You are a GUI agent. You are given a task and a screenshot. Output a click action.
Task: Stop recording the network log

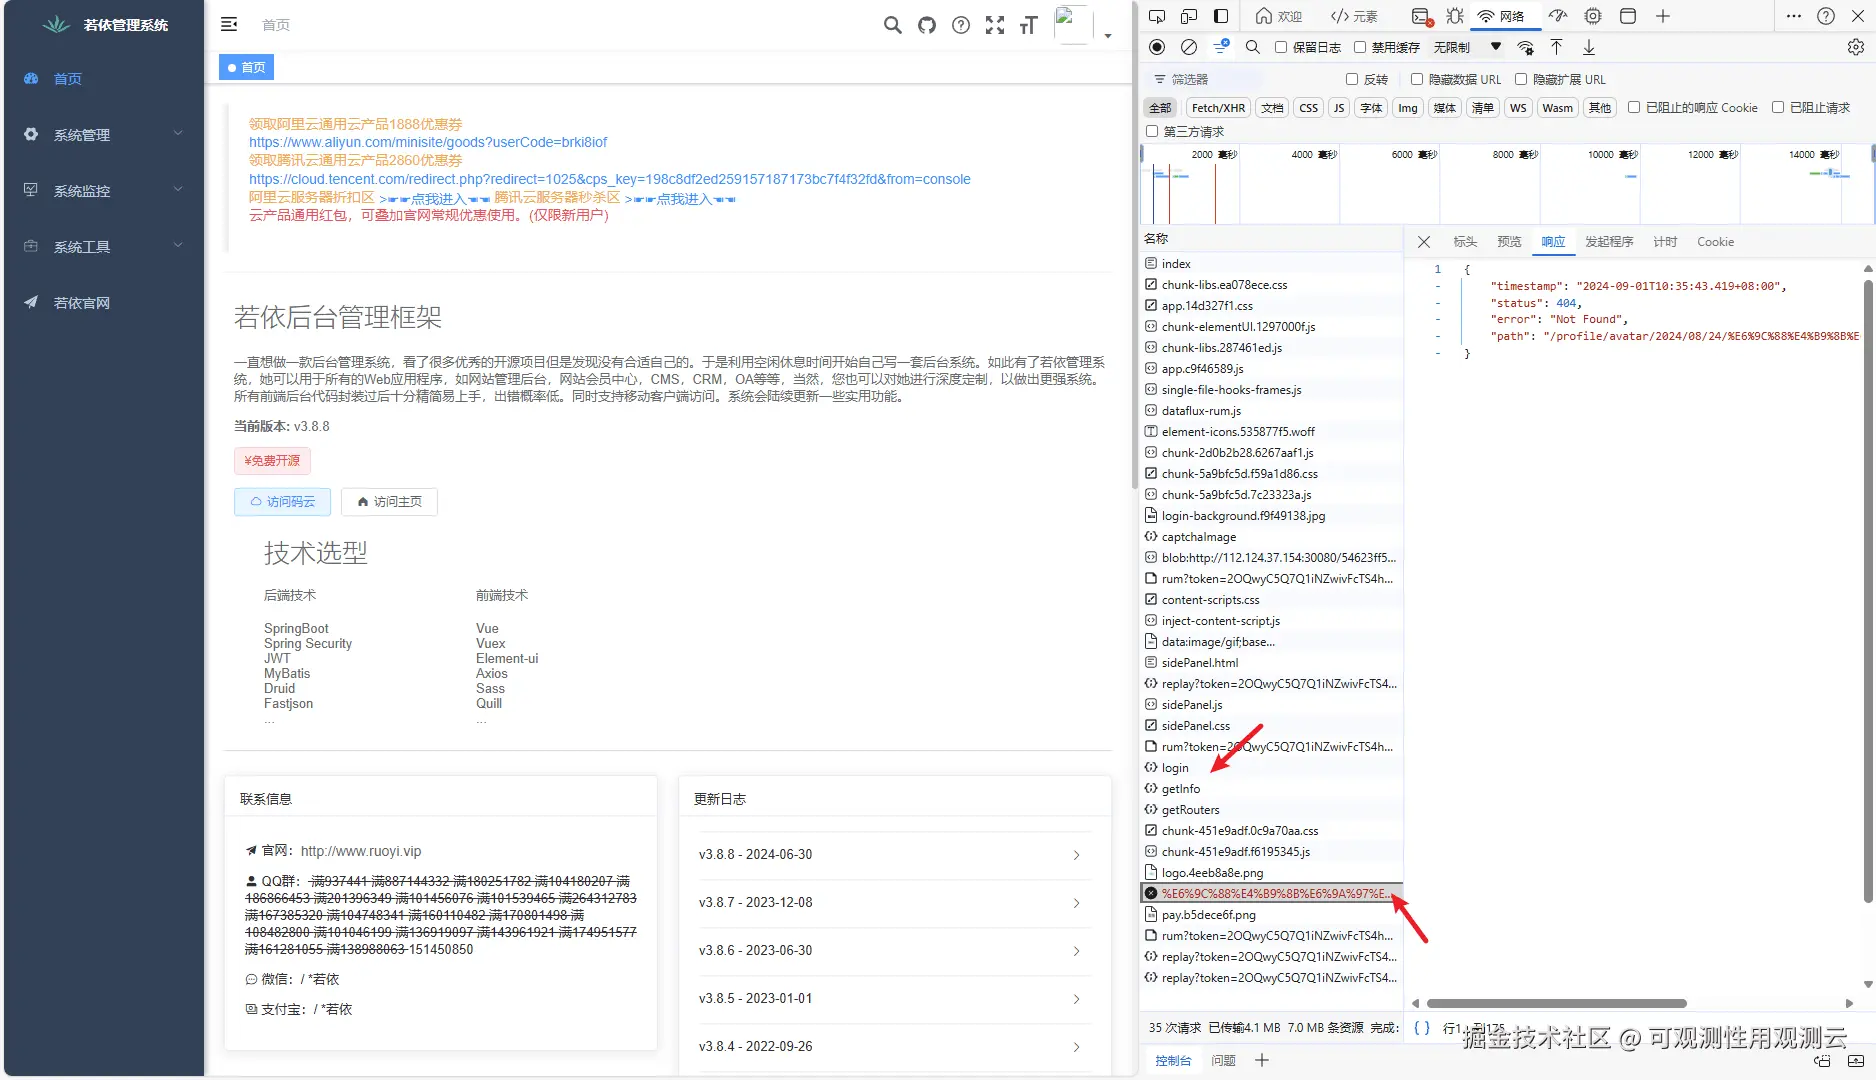click(1157, 47)
